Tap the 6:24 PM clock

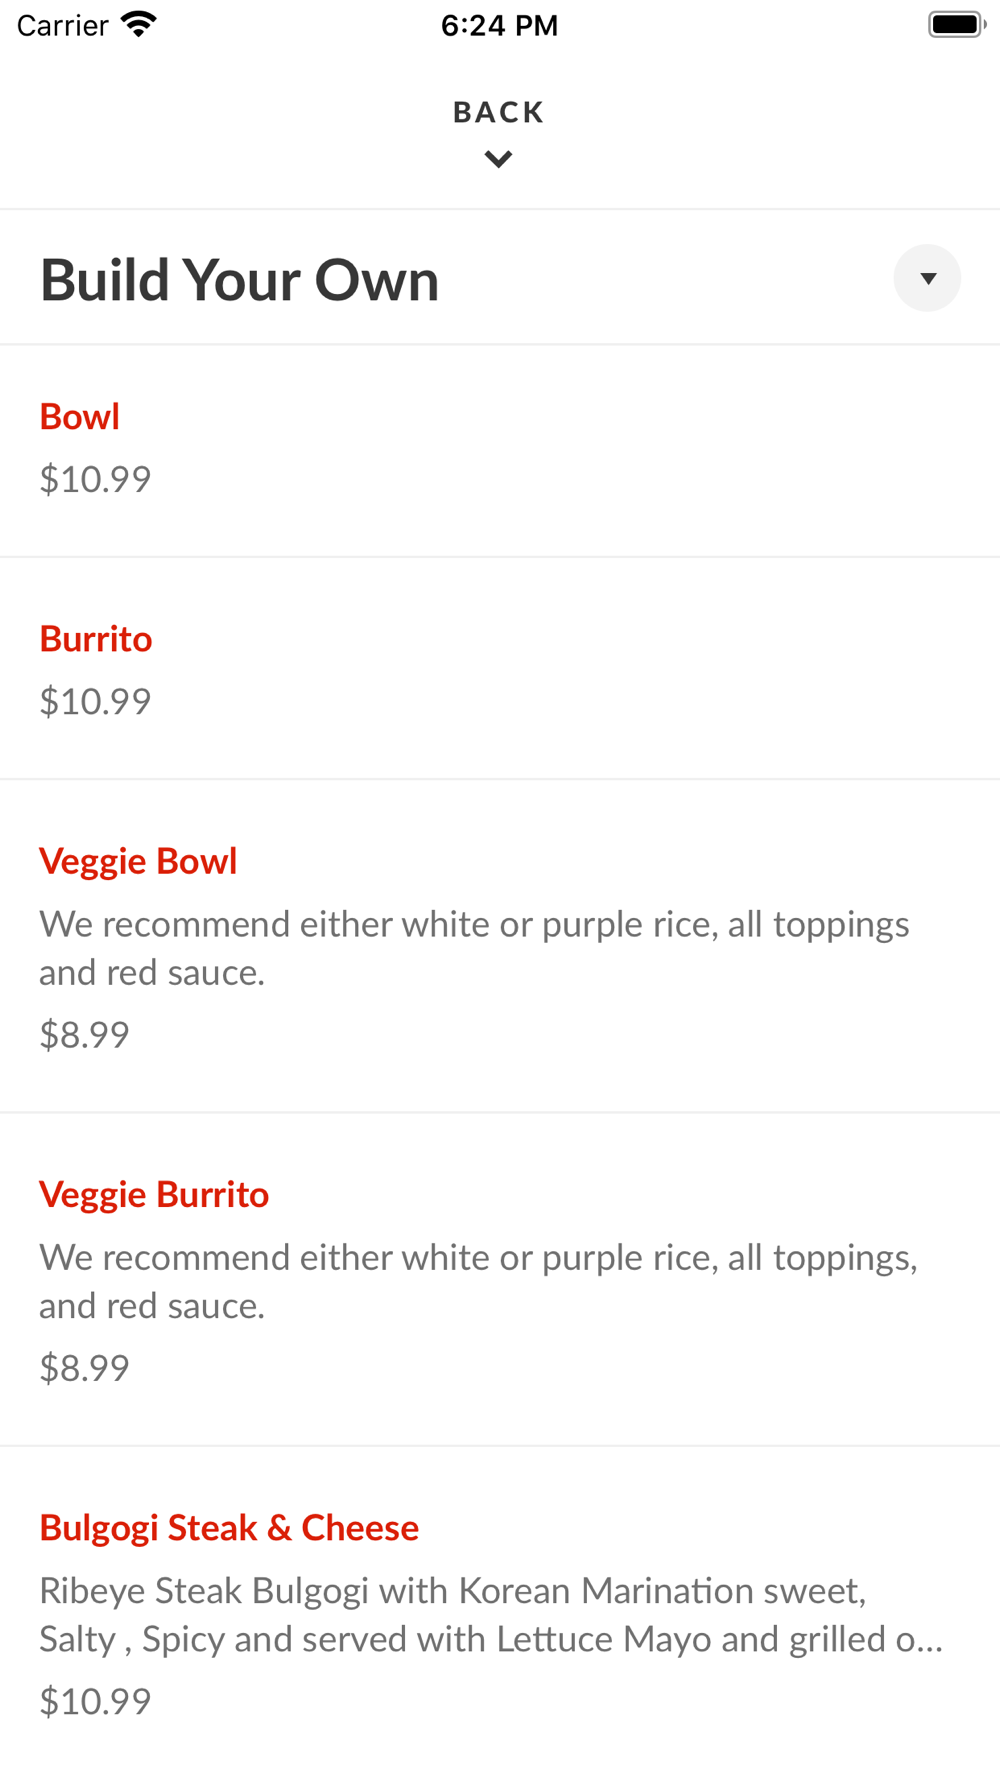(x=499, y=26)
